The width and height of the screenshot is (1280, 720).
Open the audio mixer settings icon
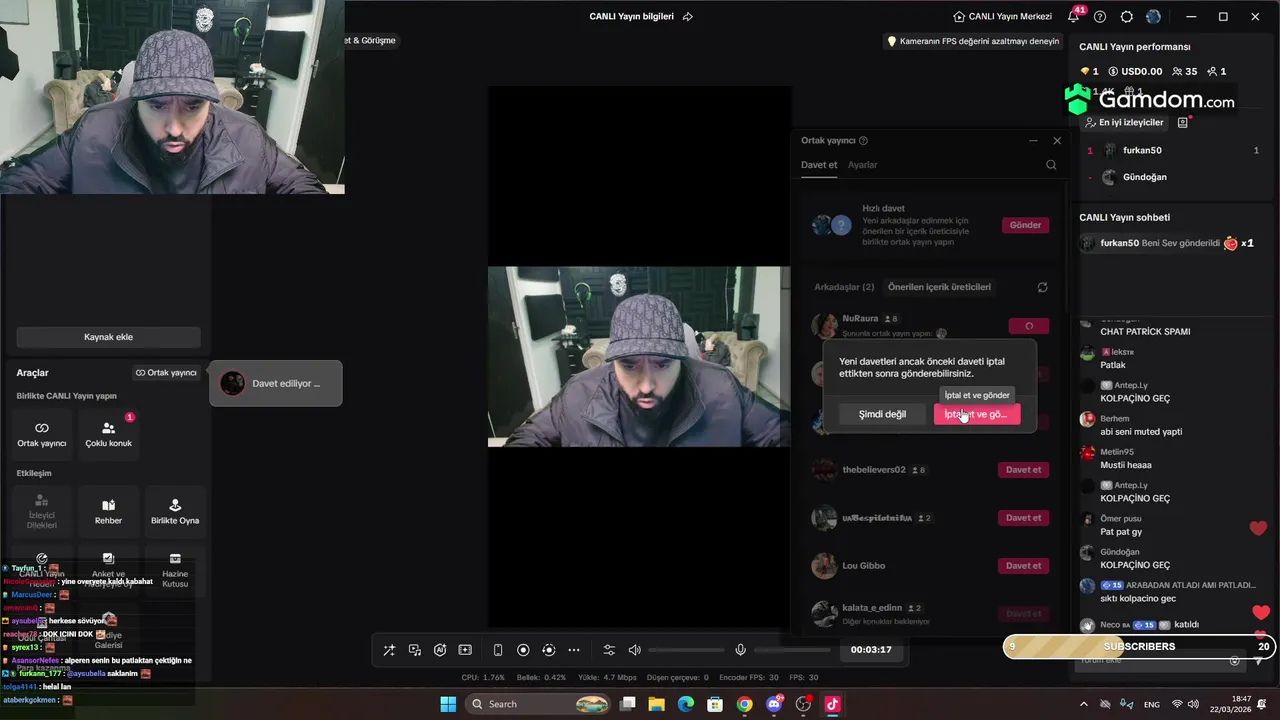point(609,650)
